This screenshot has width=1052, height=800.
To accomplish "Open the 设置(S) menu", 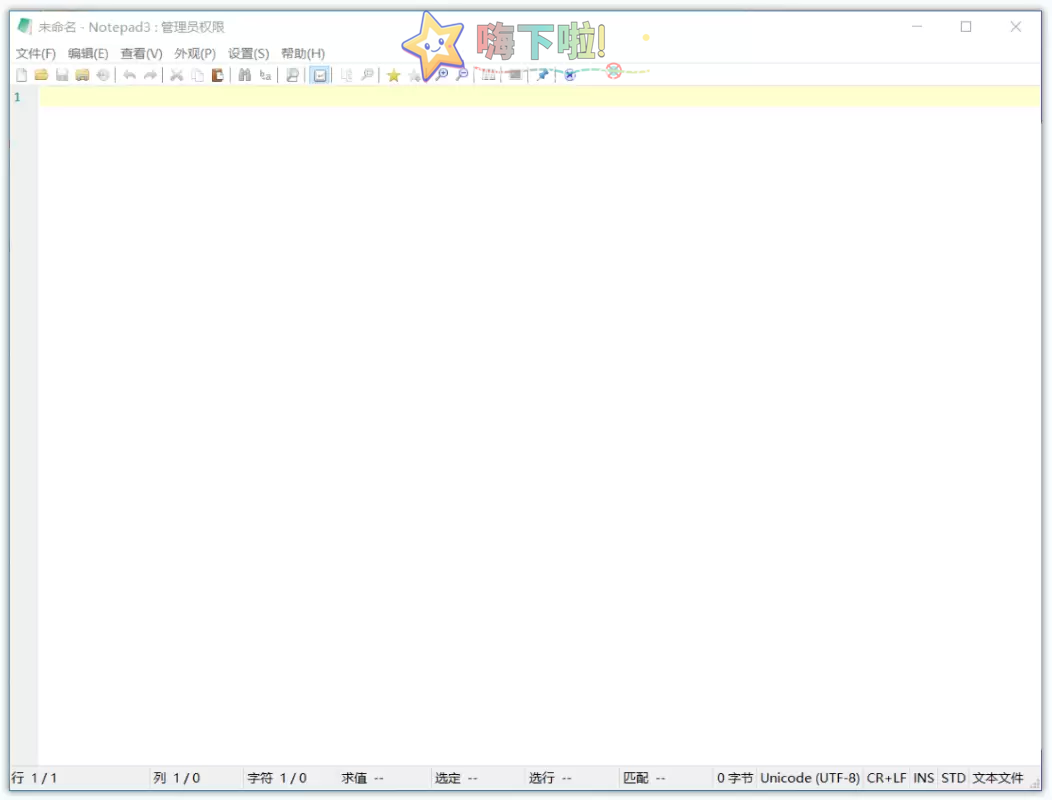I will coord(247,53).
